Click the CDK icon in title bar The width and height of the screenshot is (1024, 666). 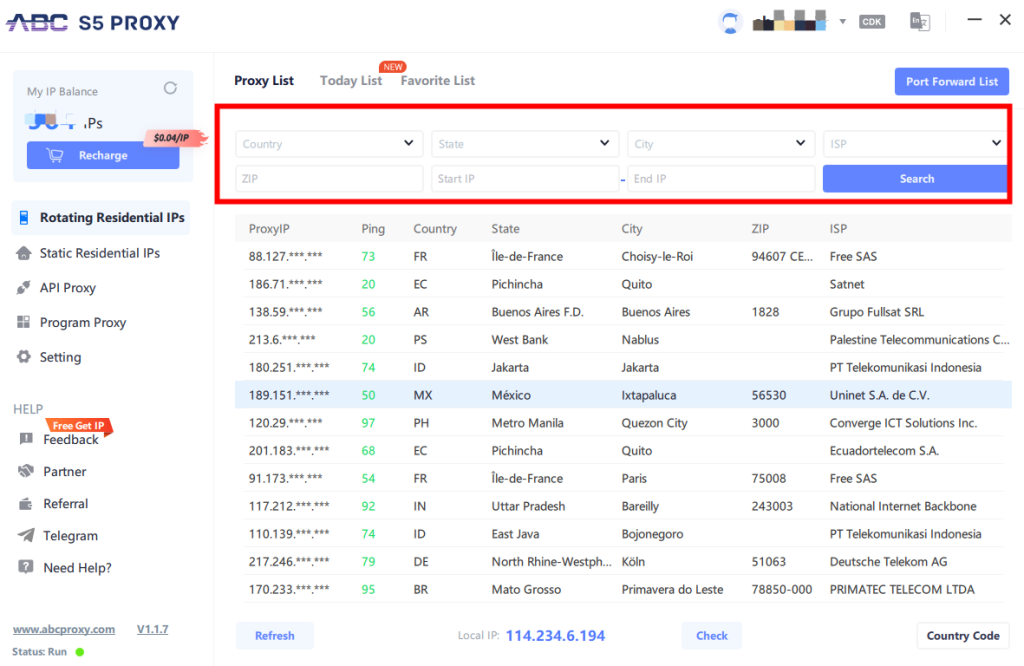coord(872,22)
